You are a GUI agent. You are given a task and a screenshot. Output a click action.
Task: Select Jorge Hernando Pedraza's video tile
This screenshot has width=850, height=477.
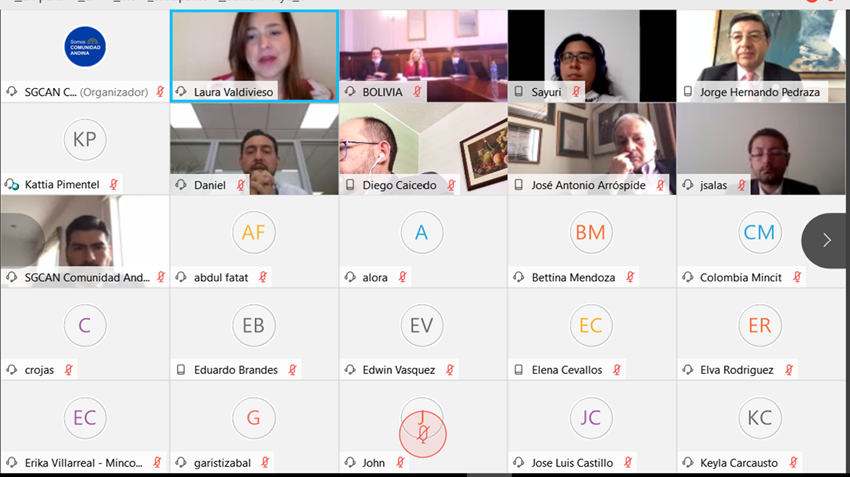coord(761,56)
